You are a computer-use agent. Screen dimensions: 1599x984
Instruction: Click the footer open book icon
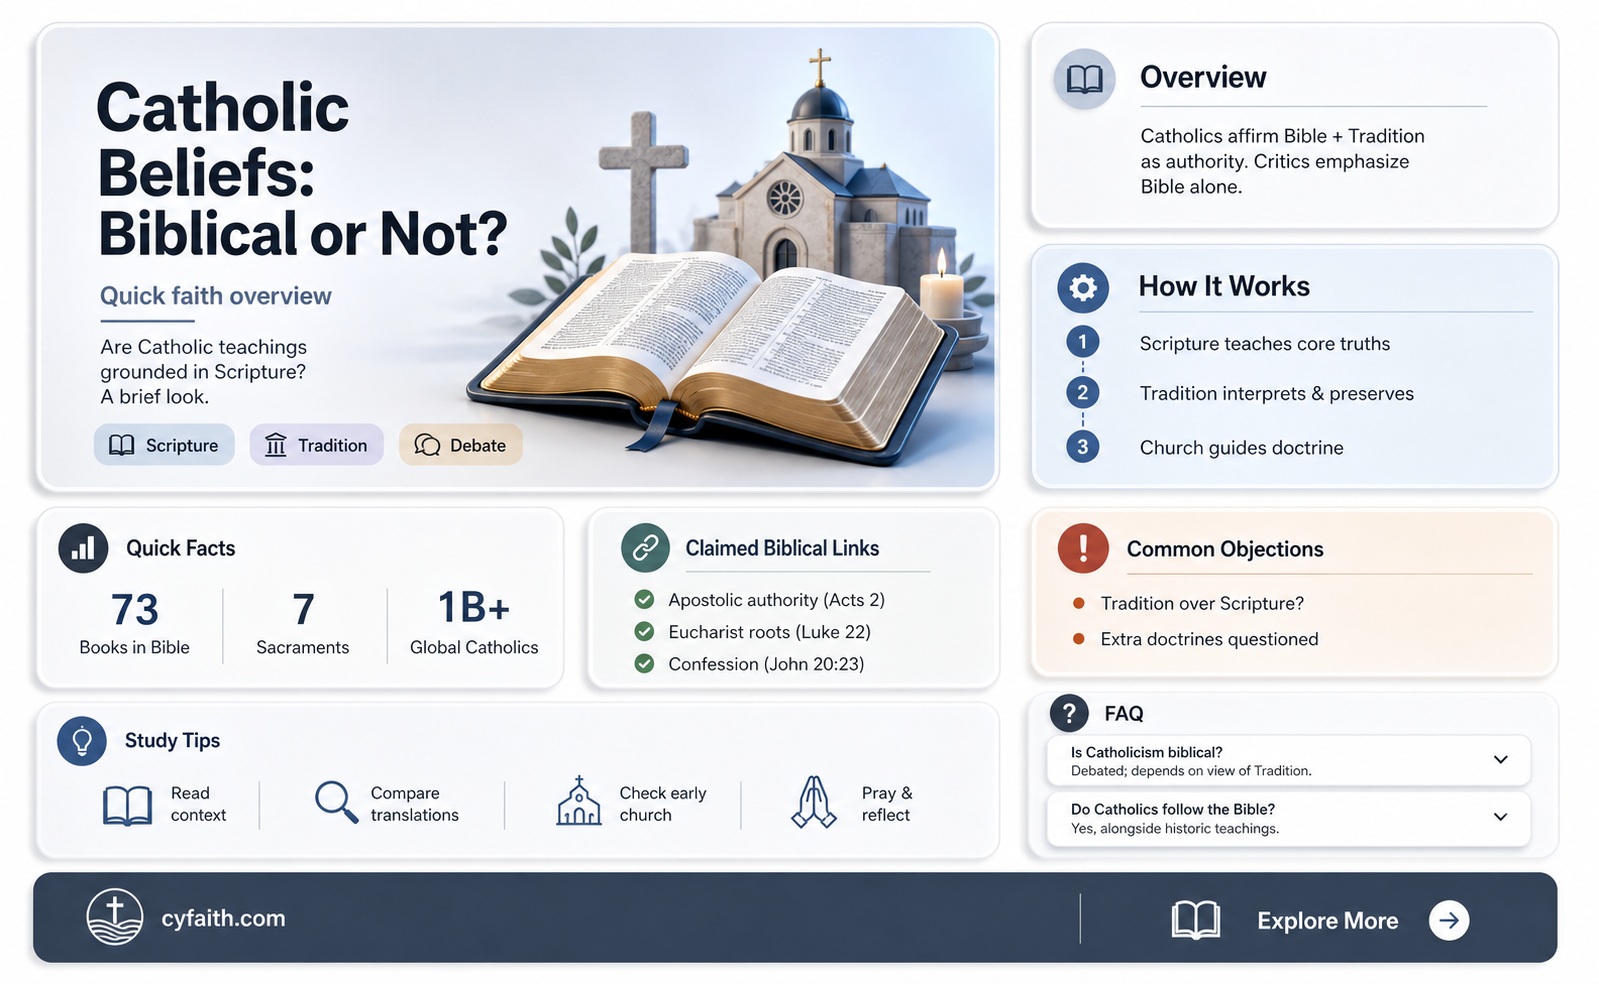pos(1196,920)
